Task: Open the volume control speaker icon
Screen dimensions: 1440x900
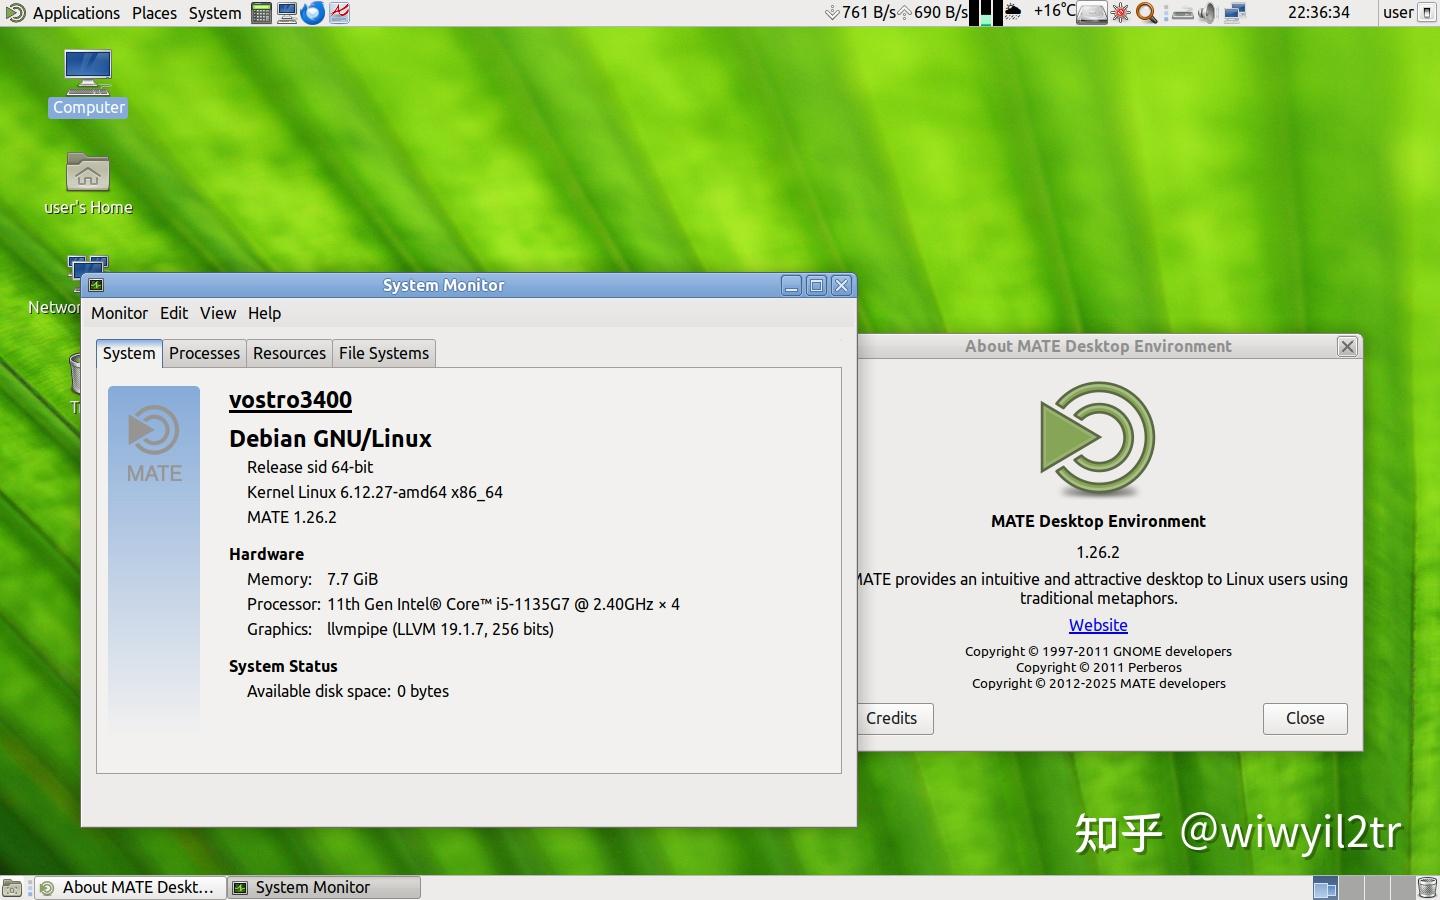Action: [1206, 13]
